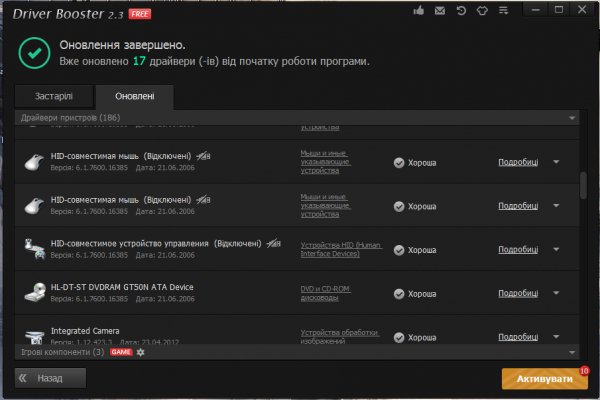Maximize the Driver Booster window
The width and height of the screenshot is (600, 400).
pos(559,10)
